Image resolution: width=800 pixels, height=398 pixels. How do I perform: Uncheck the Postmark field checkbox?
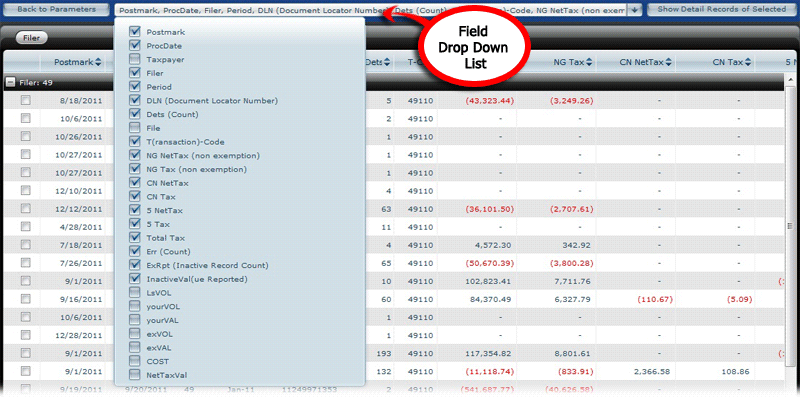click(135, 32)
